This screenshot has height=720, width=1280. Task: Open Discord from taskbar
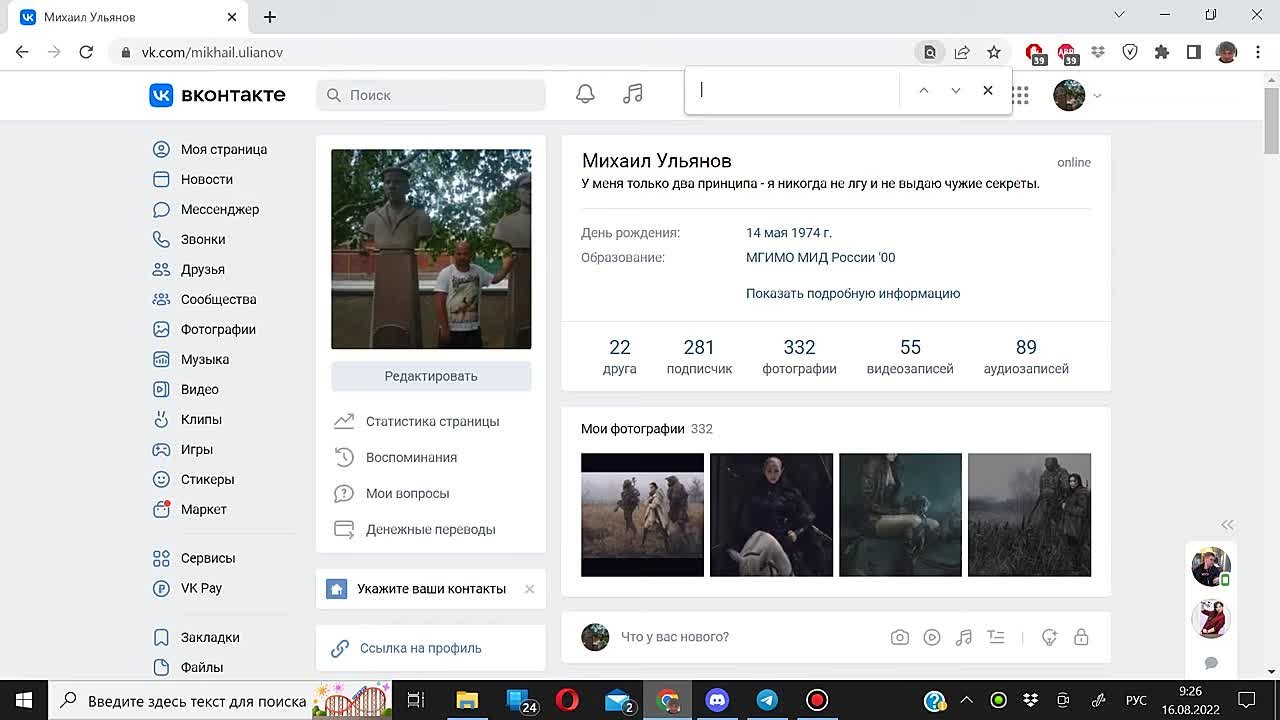point(717,700)
